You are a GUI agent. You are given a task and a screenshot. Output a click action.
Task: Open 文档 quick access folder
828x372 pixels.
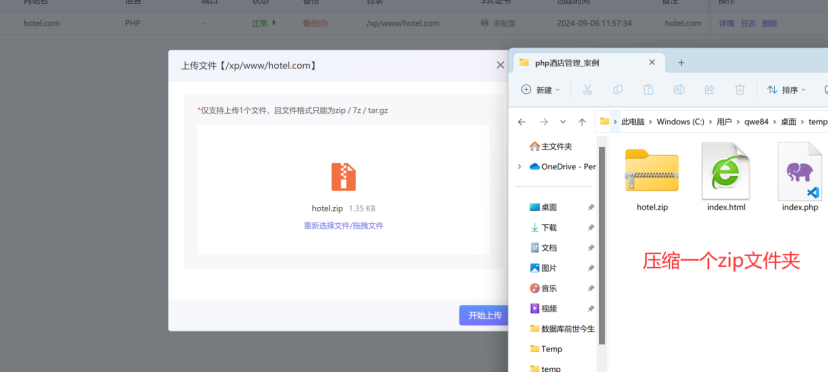coord(543,247)
